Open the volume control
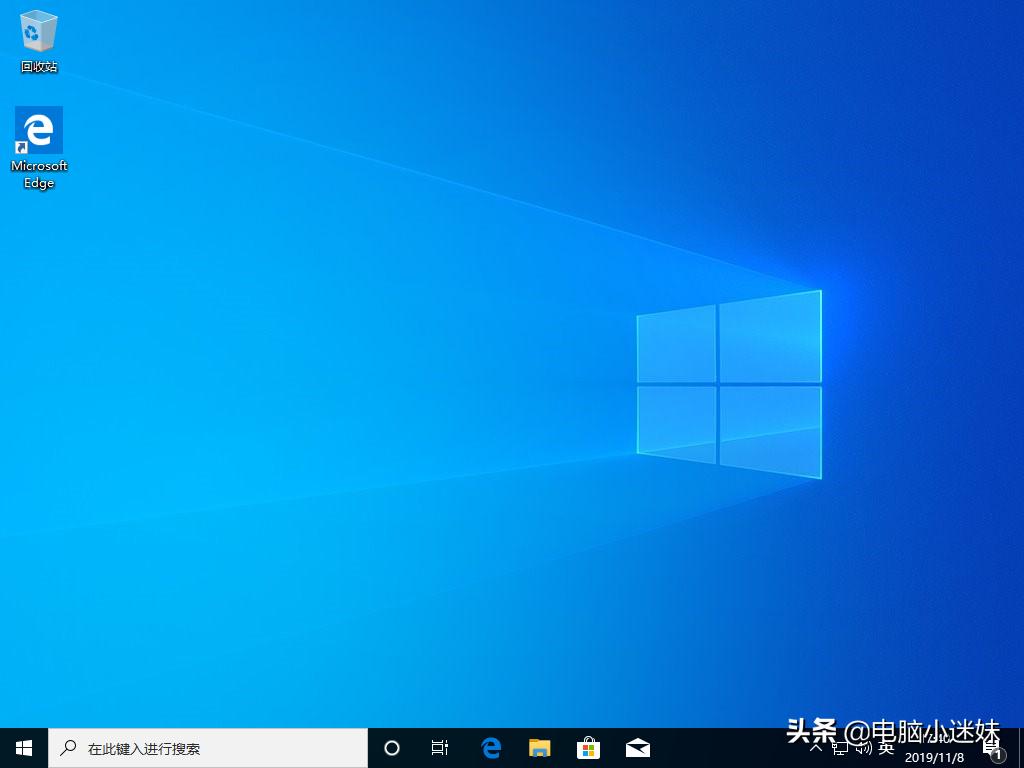Viewport: 1024px width, 768px height. 861,749
